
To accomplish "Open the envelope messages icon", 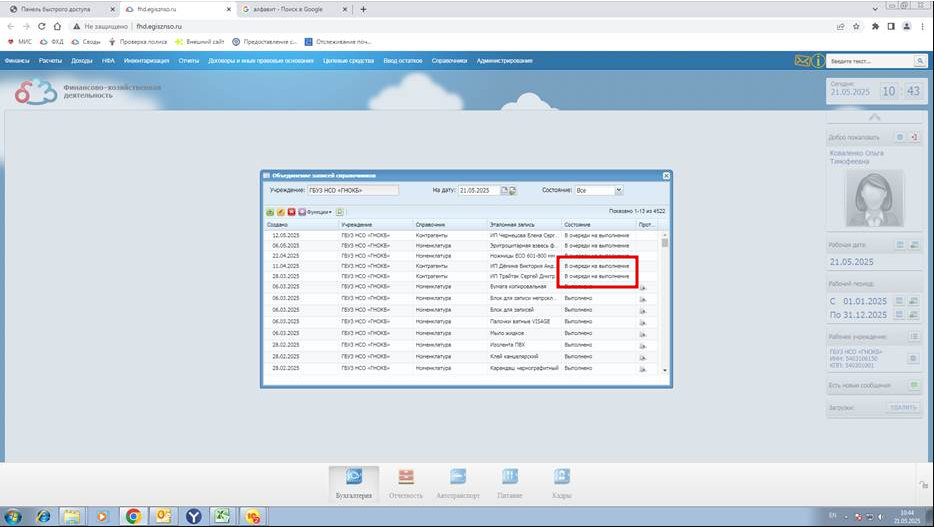I will 802,61.
